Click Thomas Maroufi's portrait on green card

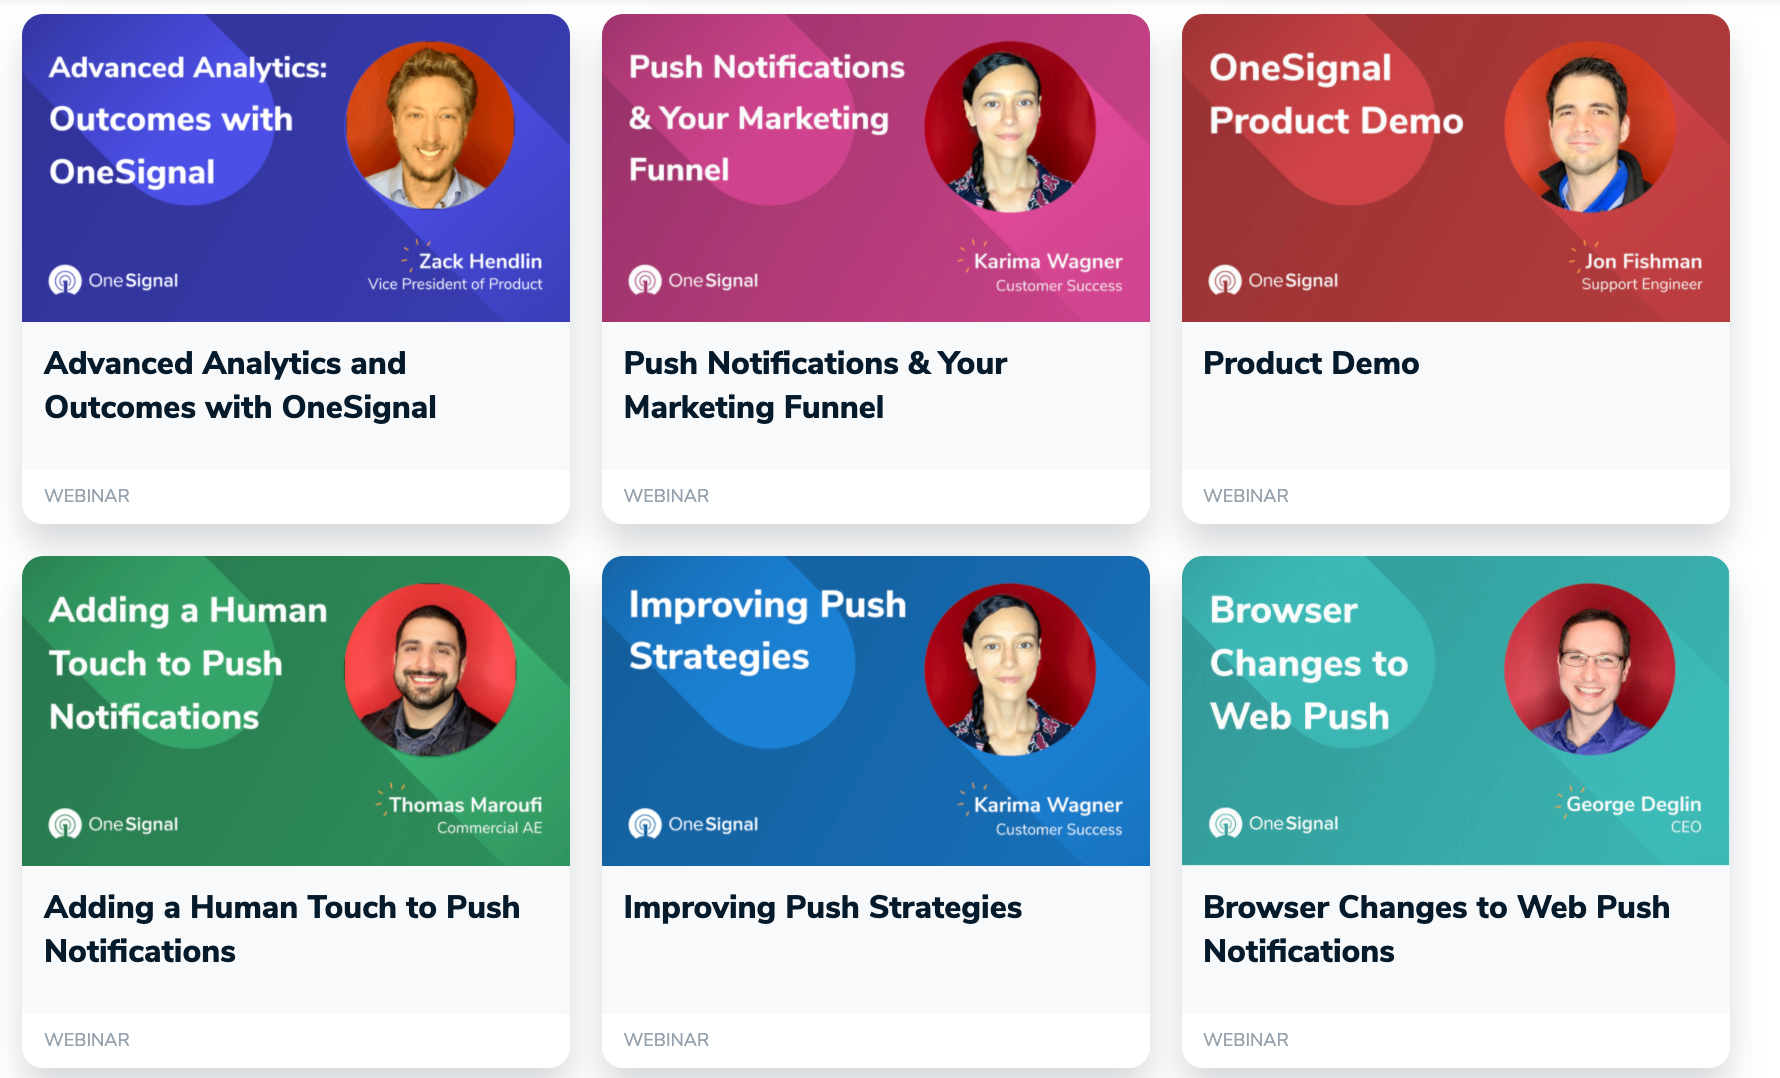[430, 669]
